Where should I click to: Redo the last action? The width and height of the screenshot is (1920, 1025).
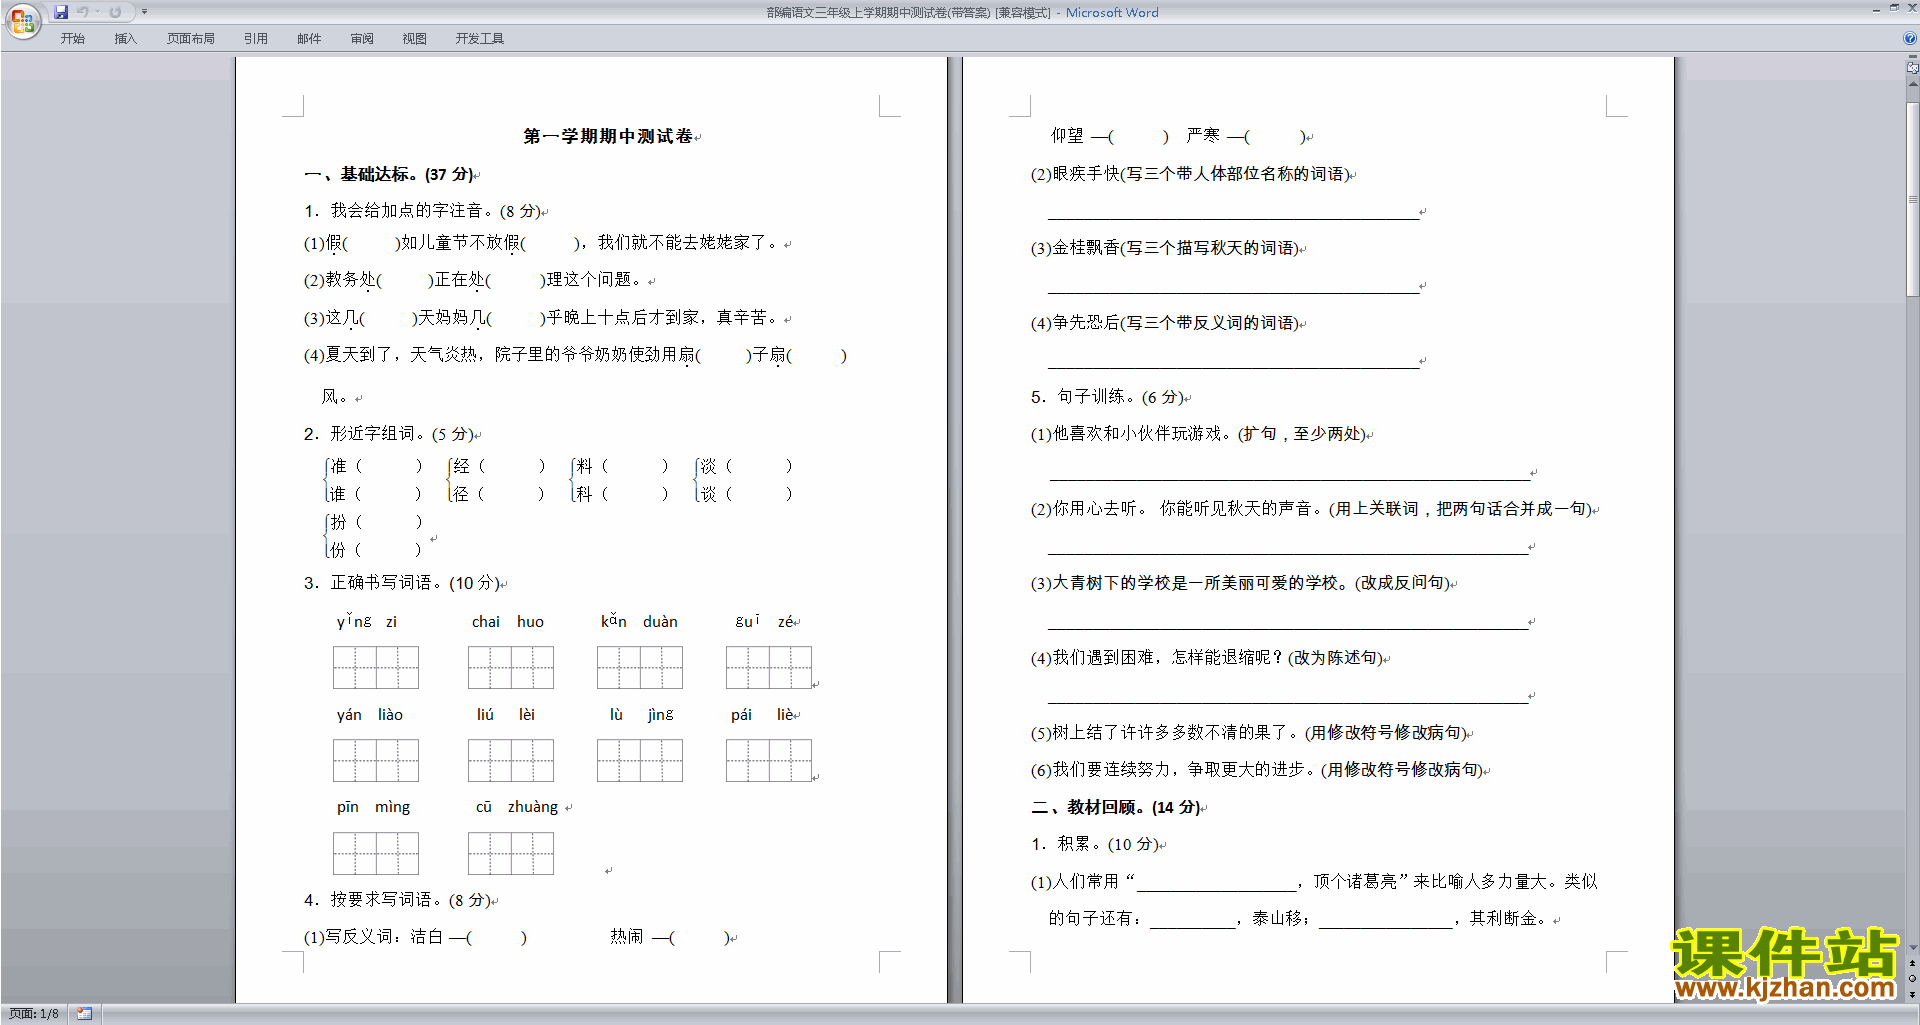click(x=115, y=12)
